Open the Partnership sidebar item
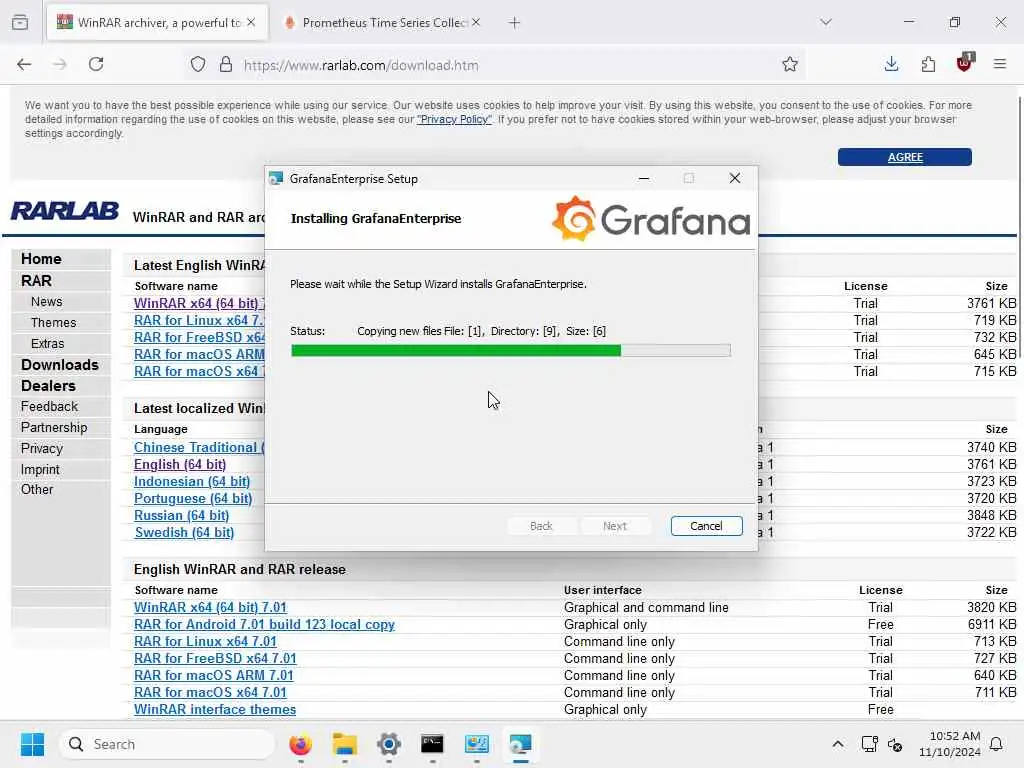The height and width of the screenshot is (768, 1024). [x=54, y=427]
